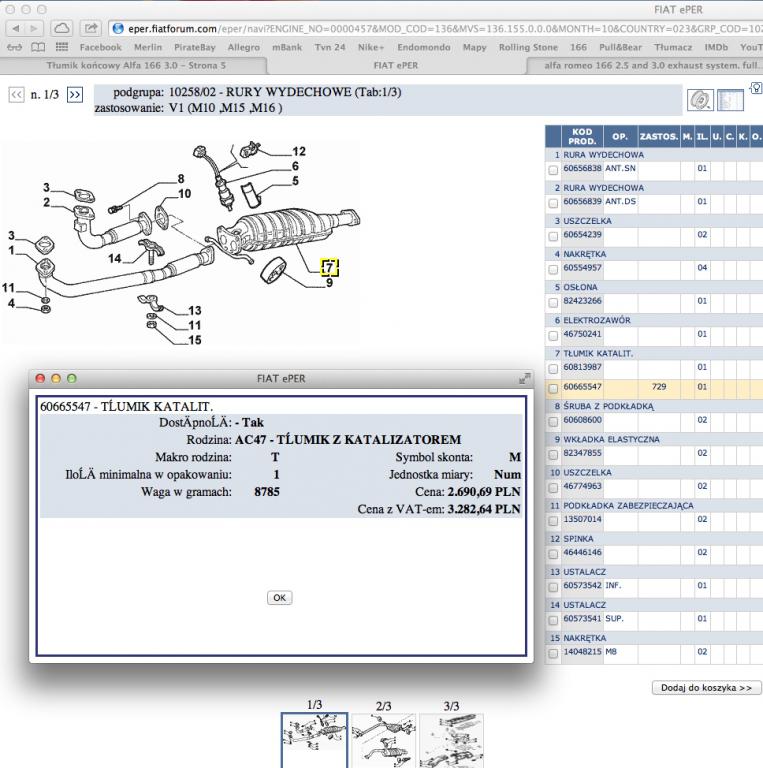Select diagram thumbnail 3/3

coord(451,739)
